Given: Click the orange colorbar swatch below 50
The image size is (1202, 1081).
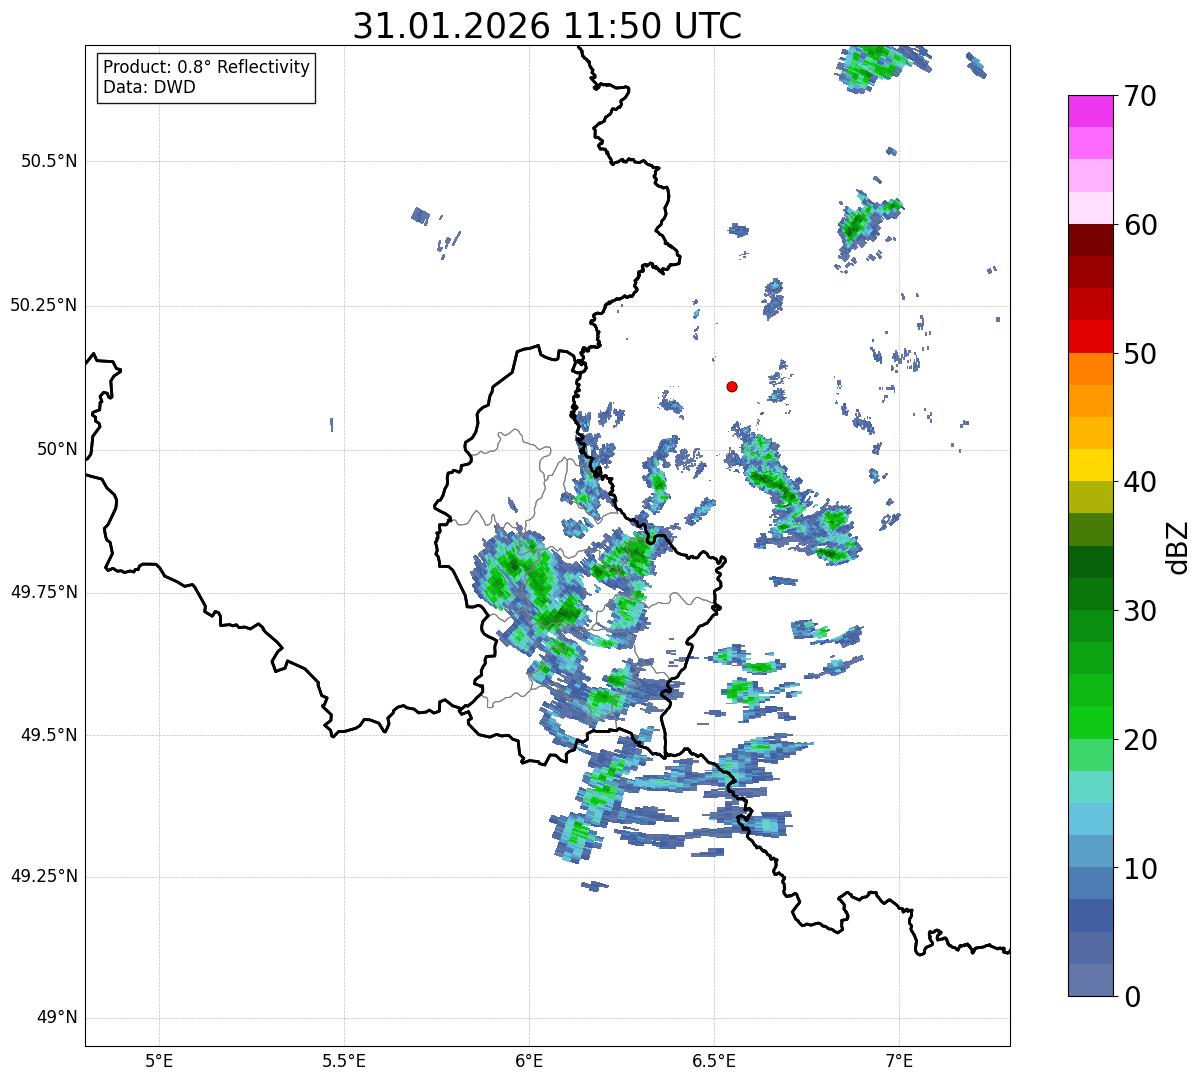Looking at the screenshot, I should pos(1091,368).
